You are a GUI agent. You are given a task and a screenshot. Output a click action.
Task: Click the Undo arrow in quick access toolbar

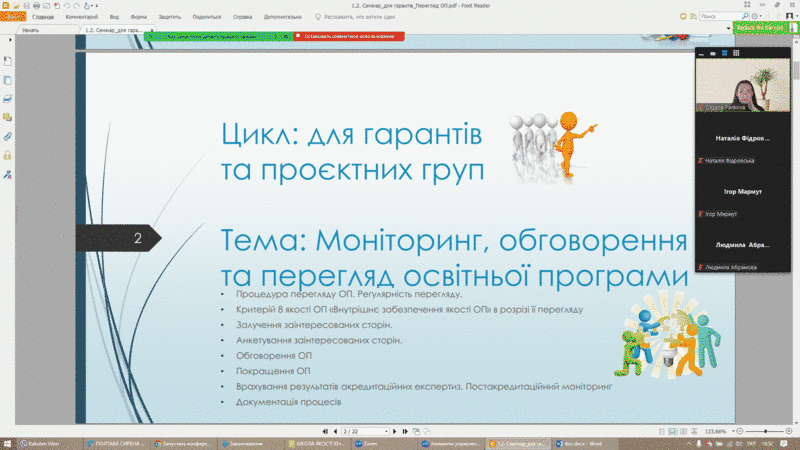click(66, 6)
